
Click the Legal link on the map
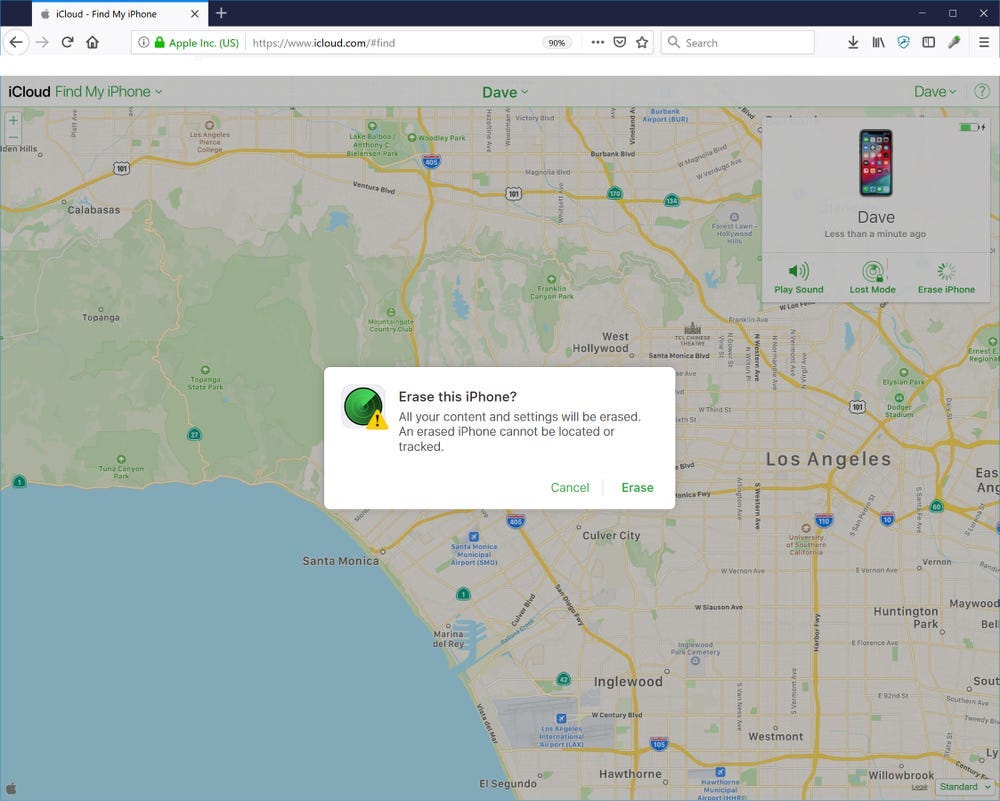point(919,788)
